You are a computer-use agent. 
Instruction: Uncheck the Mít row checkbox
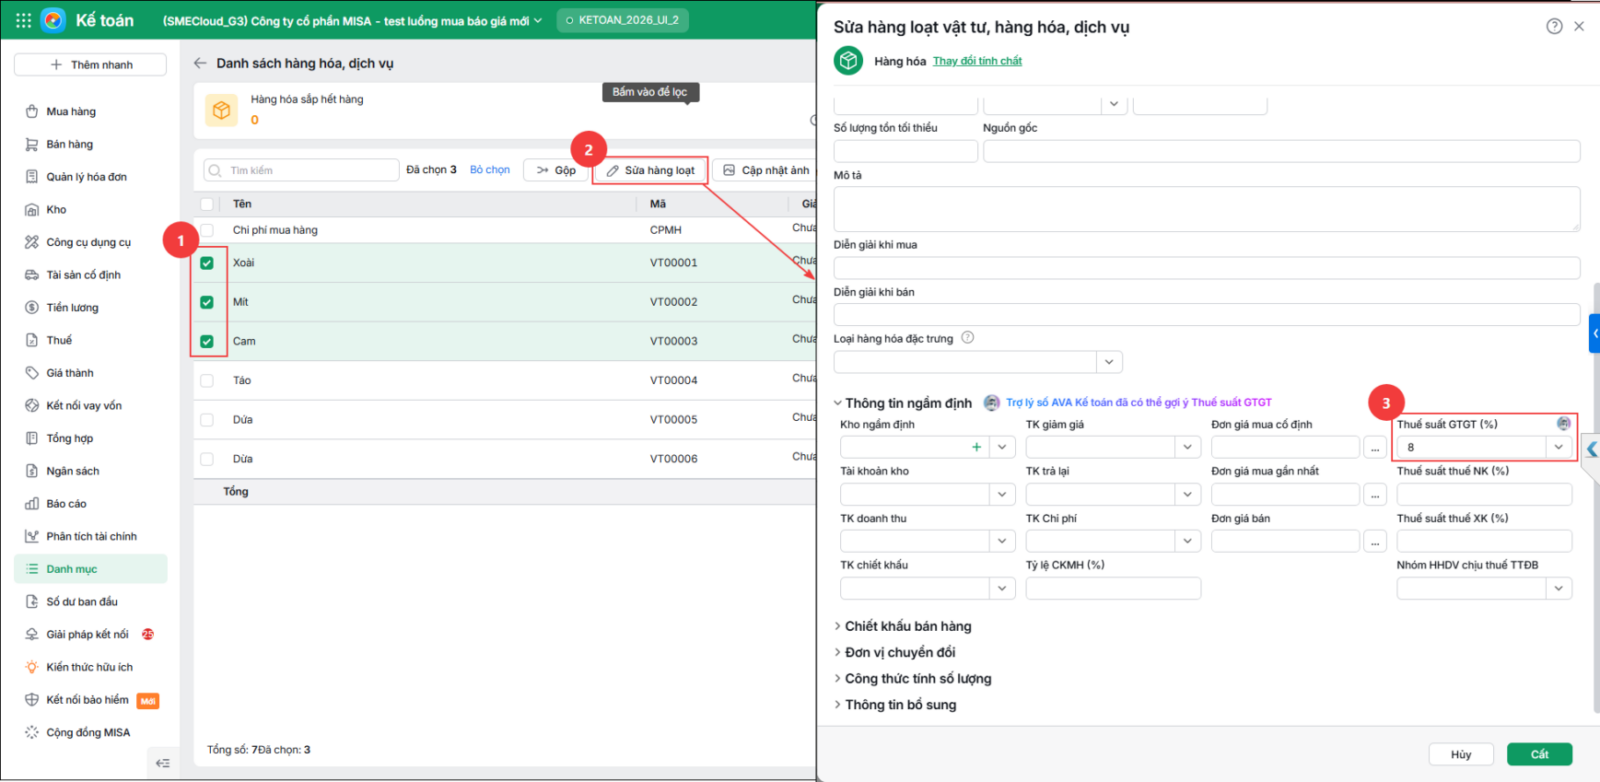pos(207,302)
